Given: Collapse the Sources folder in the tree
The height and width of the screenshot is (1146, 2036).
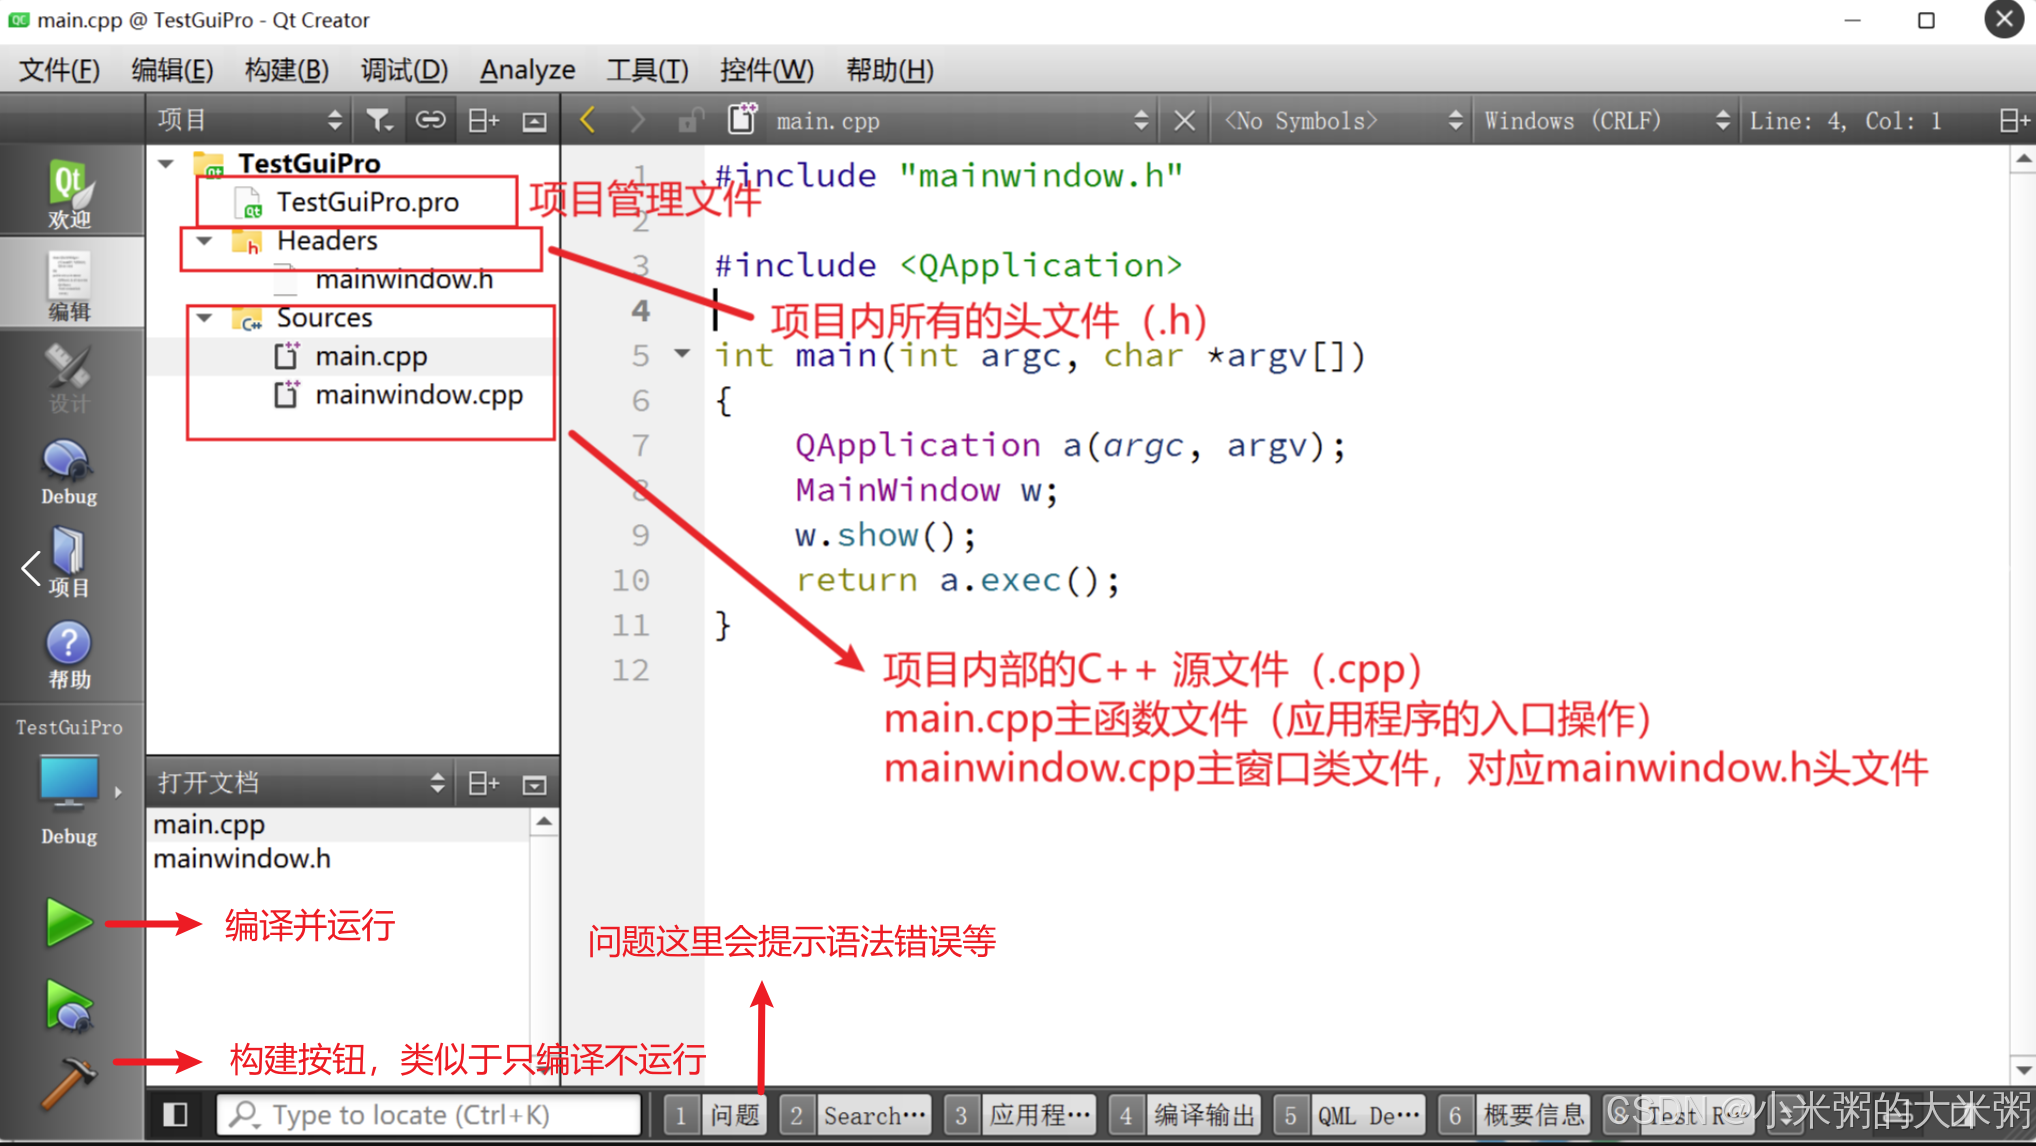Looking at the screenshot, I should (204, 318).
